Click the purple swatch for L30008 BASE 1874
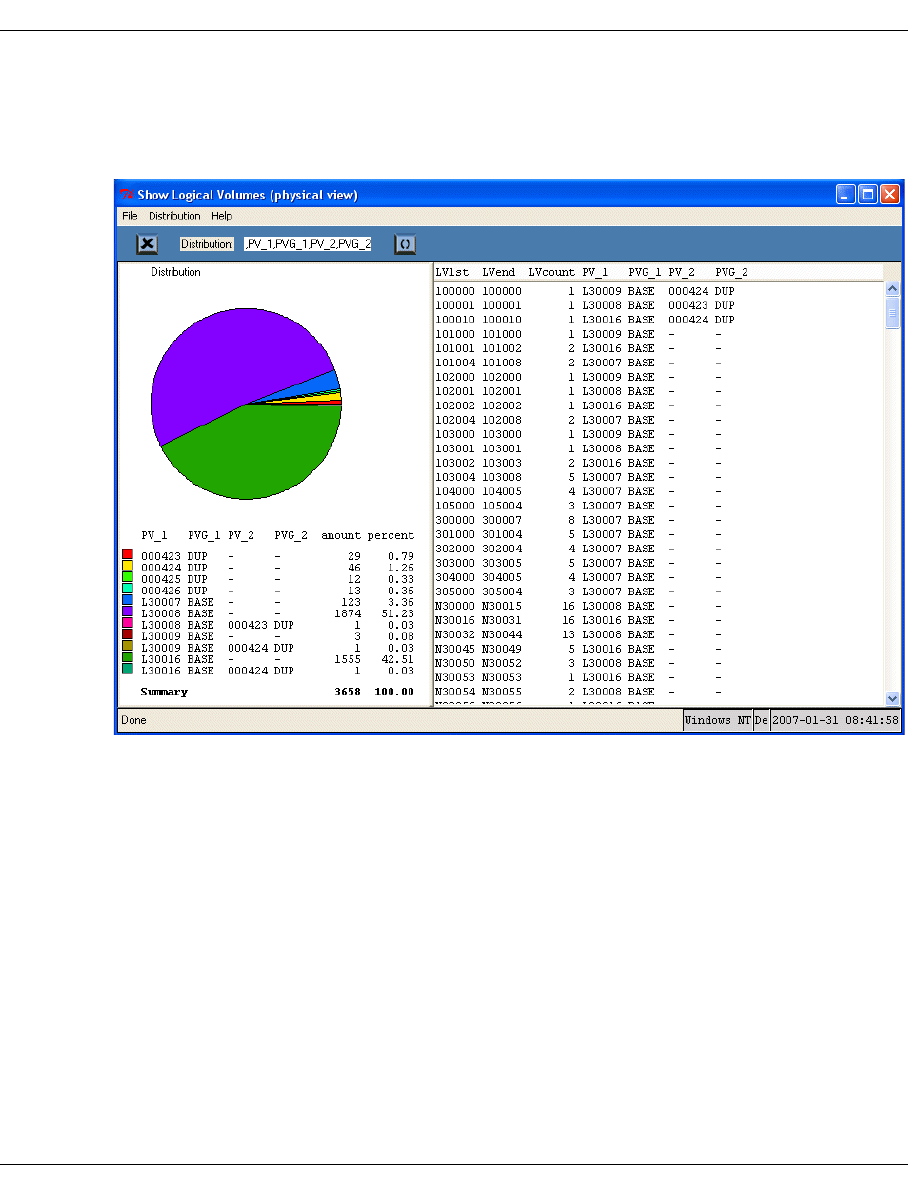The height and width of the screenshot is (1196, 908). [127, 612]
